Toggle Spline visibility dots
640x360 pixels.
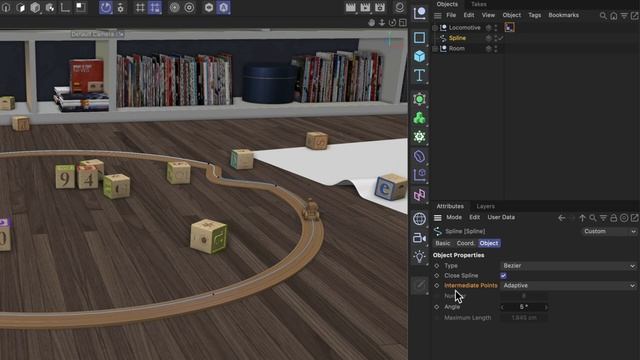point(496,38)
